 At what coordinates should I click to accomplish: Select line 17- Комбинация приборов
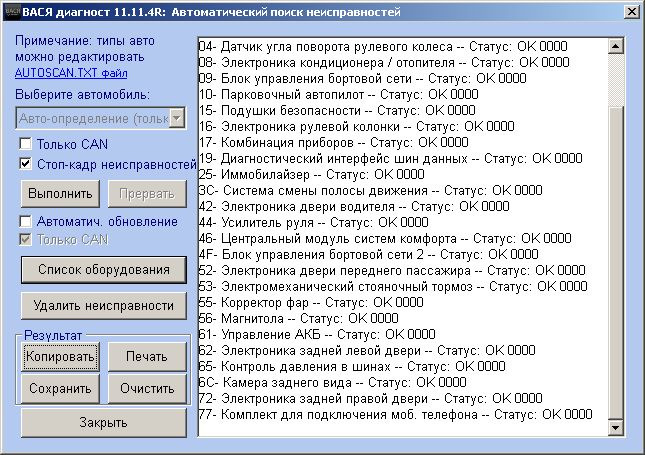pos(334,143)
